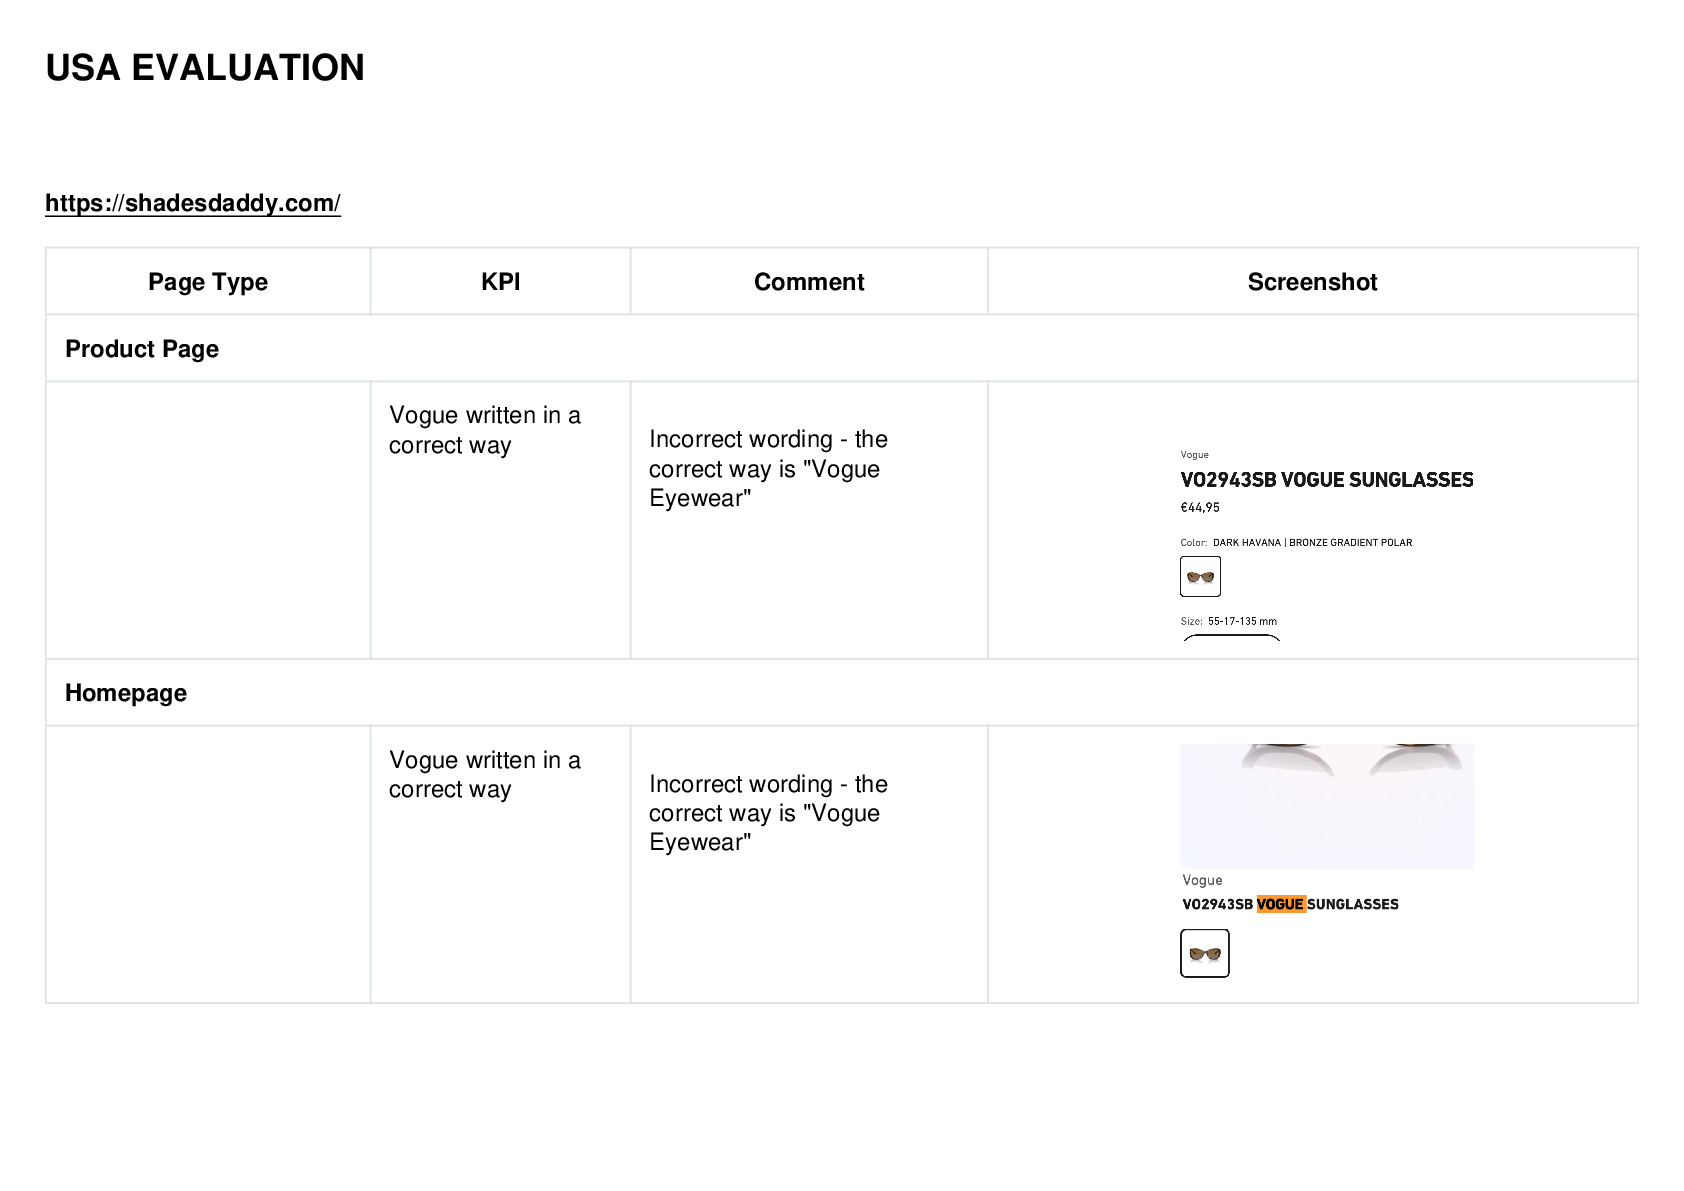
Task: Open the shadesdaddy.com link
Action: (193, 203)
